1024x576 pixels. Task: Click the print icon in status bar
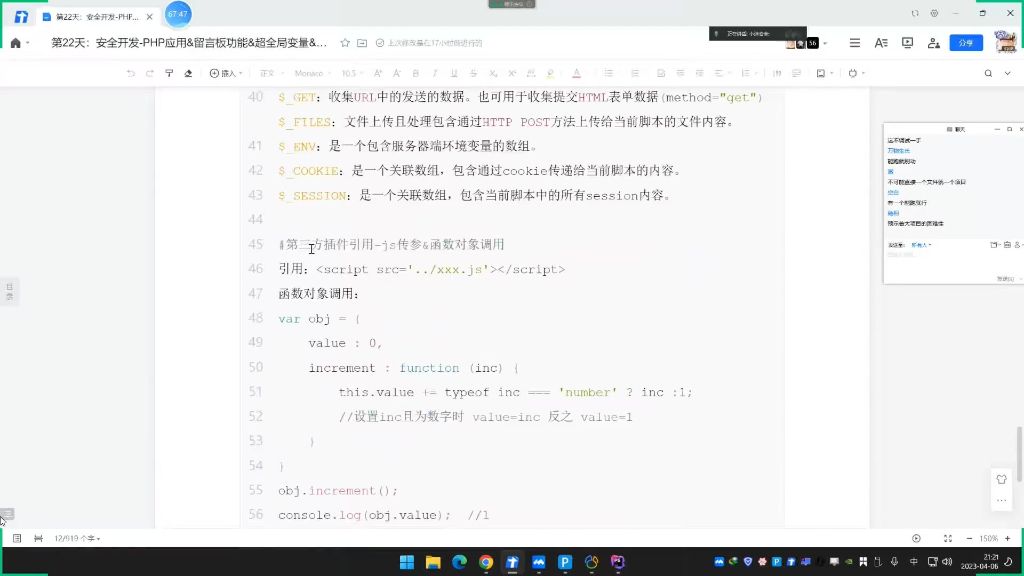39,538
